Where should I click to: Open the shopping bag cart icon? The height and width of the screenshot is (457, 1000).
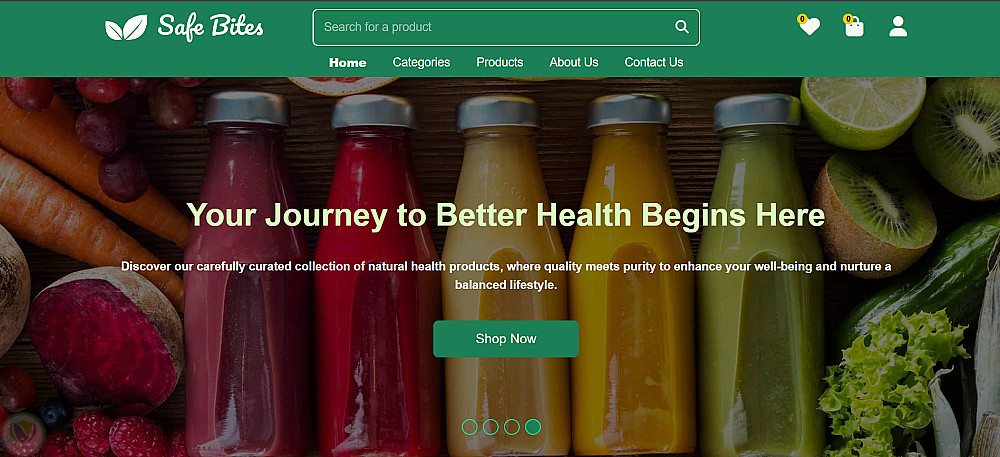tap(854, 27)
